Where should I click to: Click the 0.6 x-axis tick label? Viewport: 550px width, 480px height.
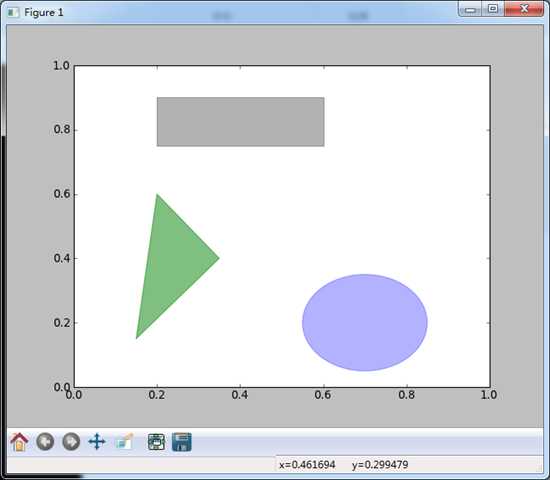click(x=323, y=395)
